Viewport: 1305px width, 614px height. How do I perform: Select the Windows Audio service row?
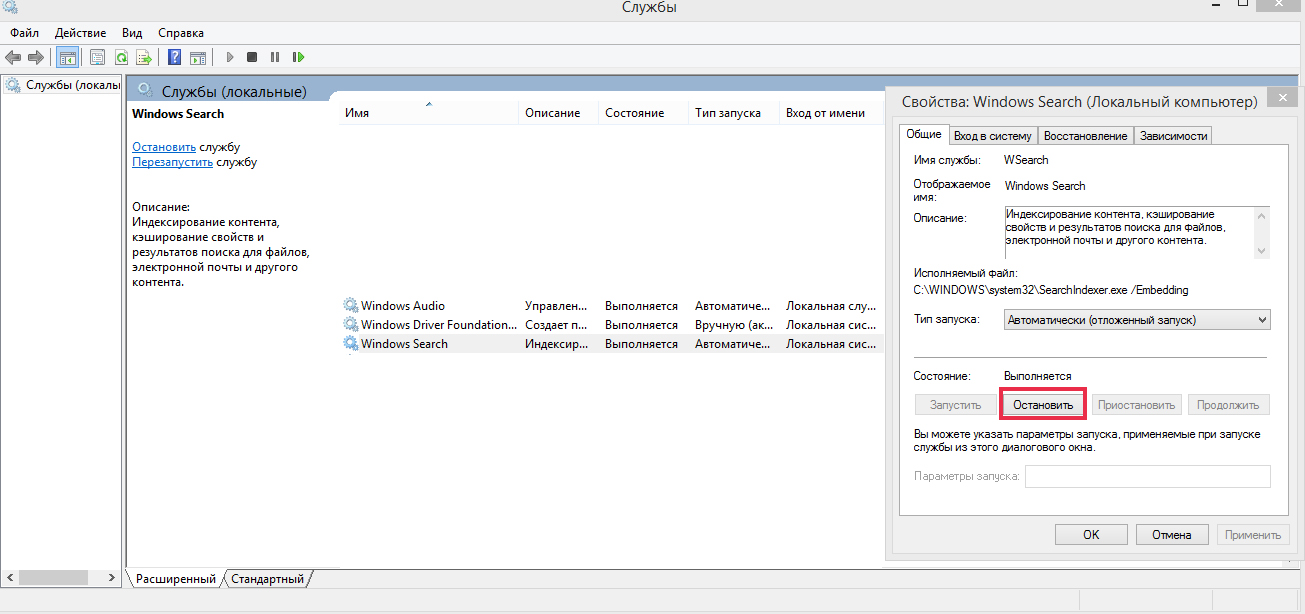click(x=611, y=306)
